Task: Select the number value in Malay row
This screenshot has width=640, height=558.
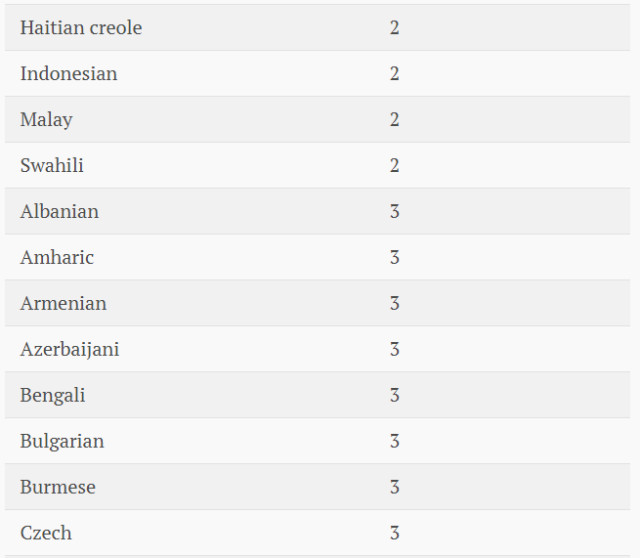Action: 395,120
